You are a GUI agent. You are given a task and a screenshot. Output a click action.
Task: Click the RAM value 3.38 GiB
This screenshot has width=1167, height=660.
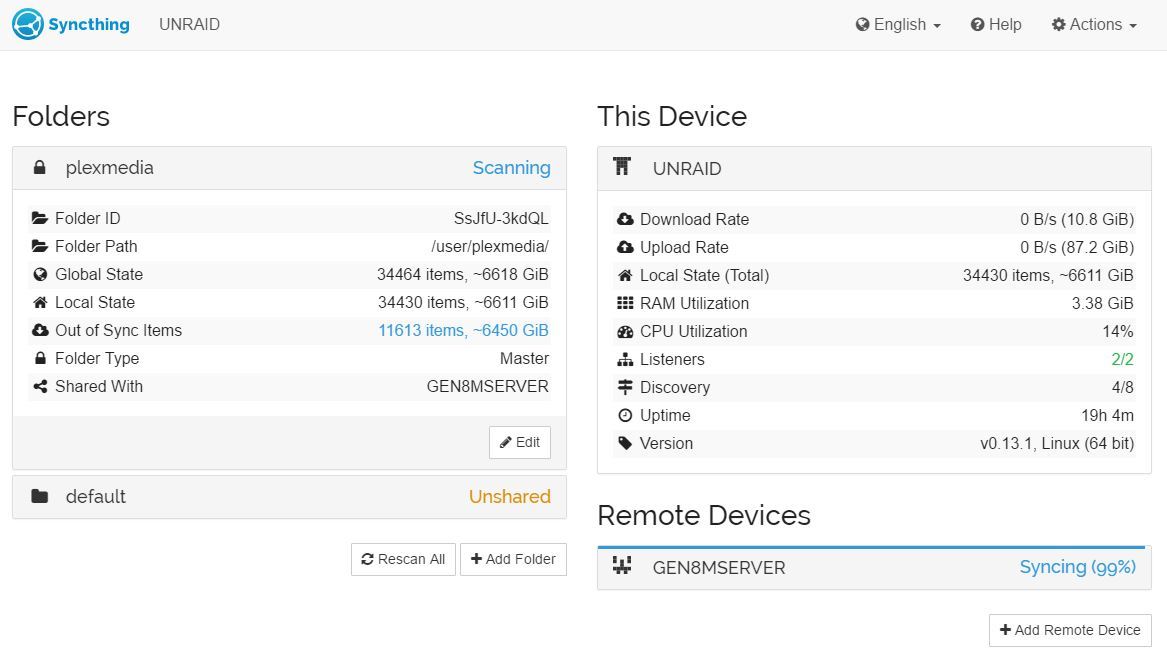click(1102, 304)
